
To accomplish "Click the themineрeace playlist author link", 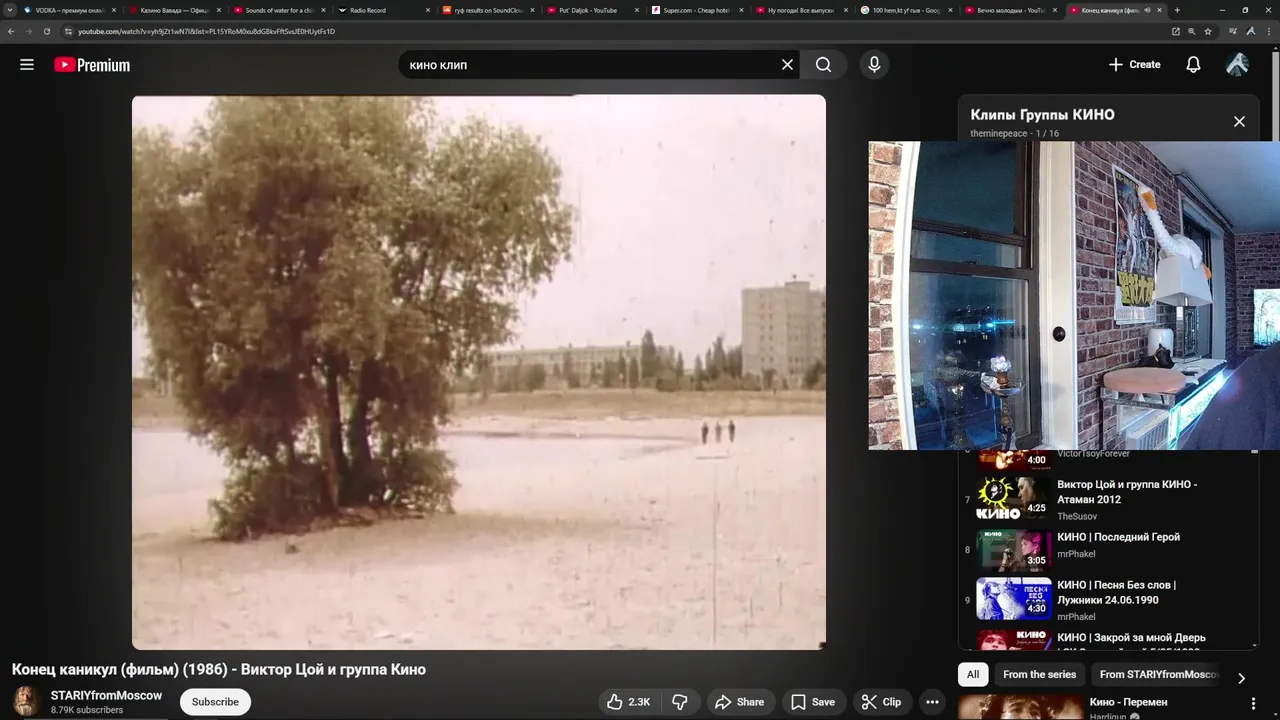I will 999,134.
